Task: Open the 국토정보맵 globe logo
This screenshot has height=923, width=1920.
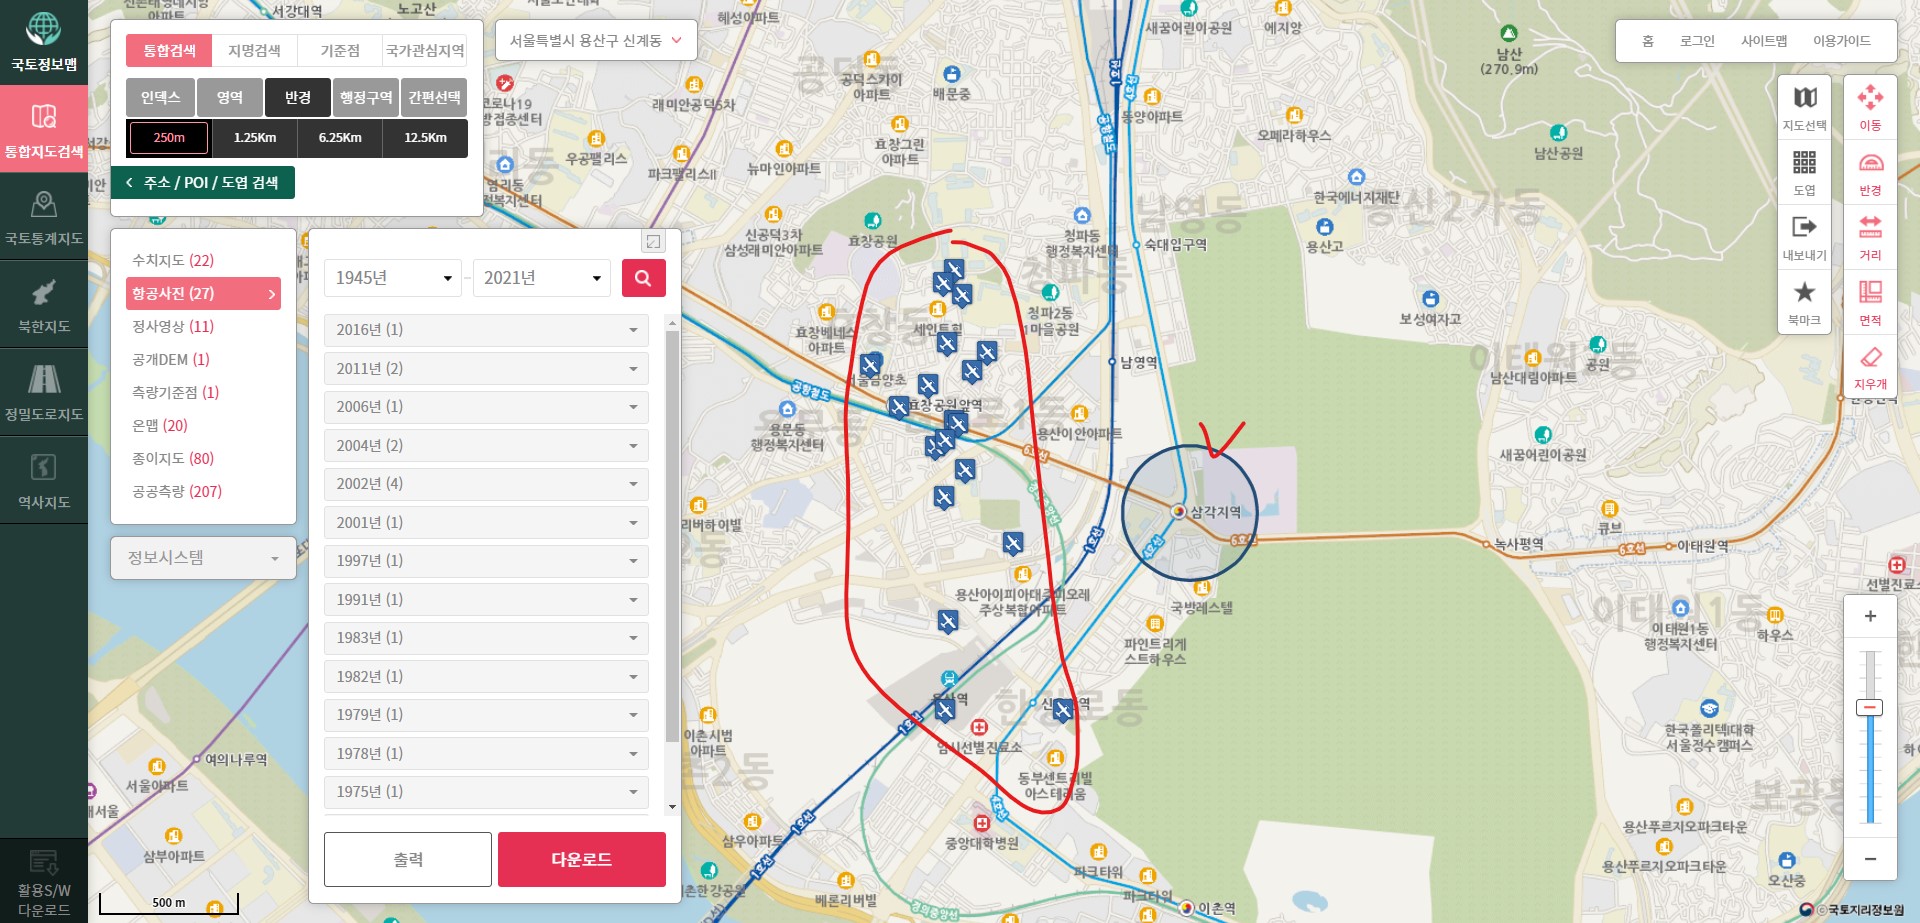Action: pos(43,40)
